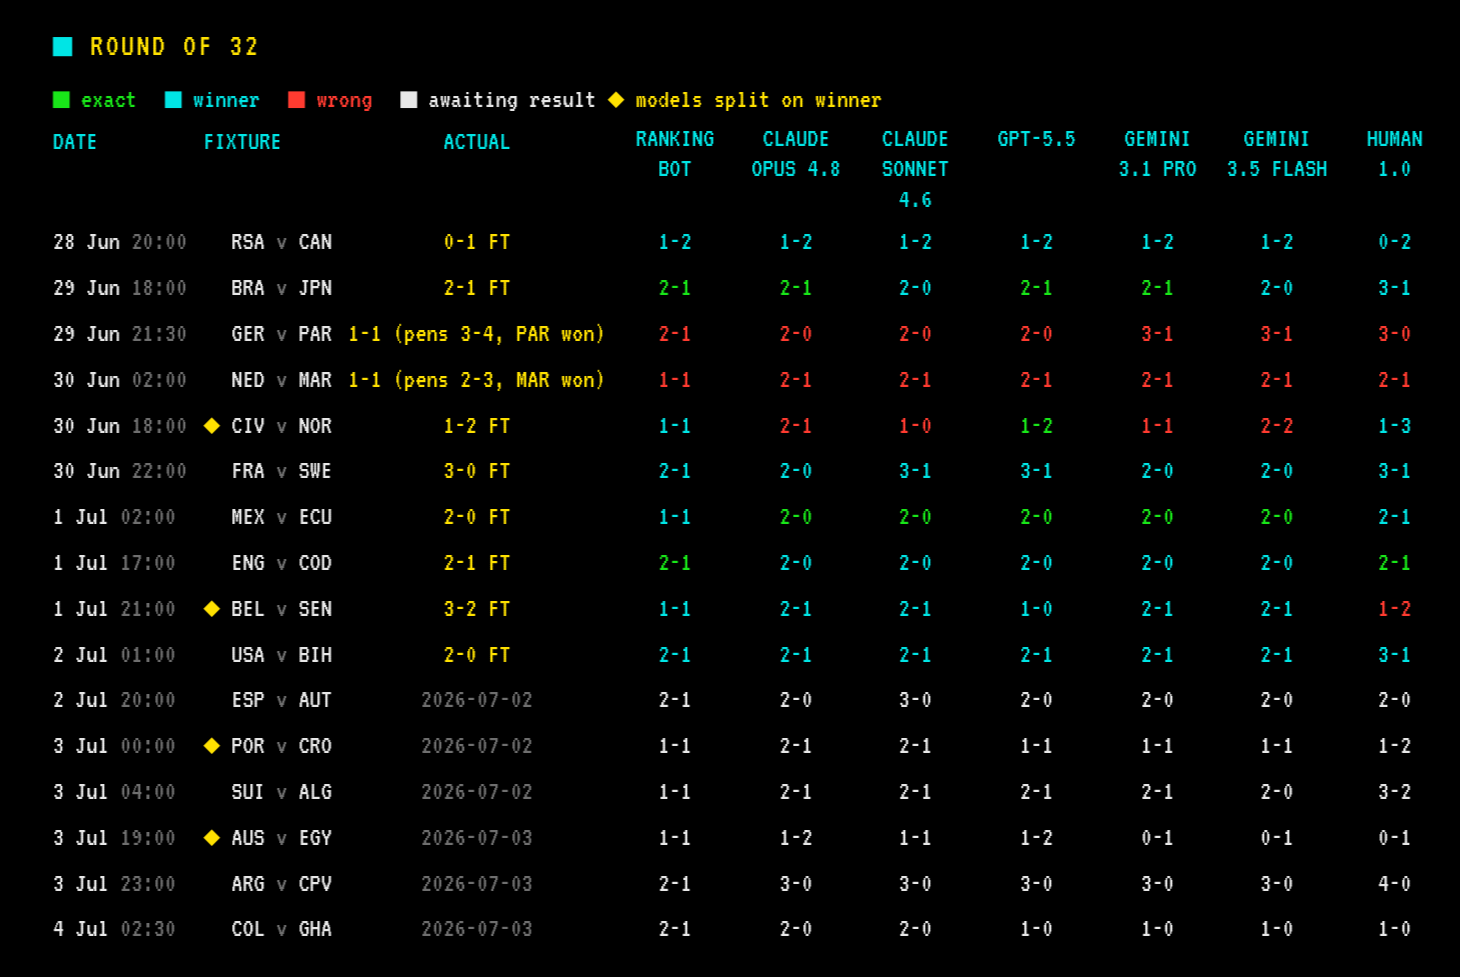Click Human 1.0's 0-2 prediction for RSA v CAN
The width and height of the screenshot is (1460, 977).
click(1394, 242)
